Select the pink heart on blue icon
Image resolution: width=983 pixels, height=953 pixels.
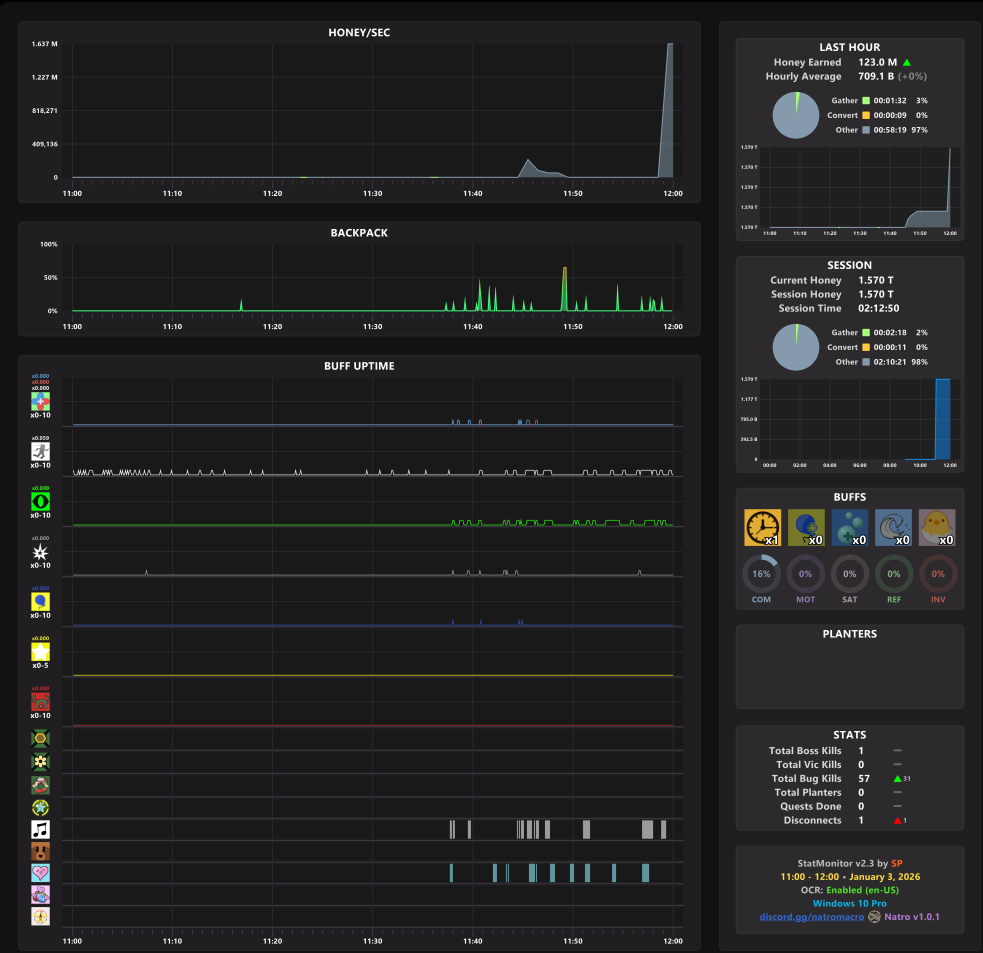click(40, 873)
